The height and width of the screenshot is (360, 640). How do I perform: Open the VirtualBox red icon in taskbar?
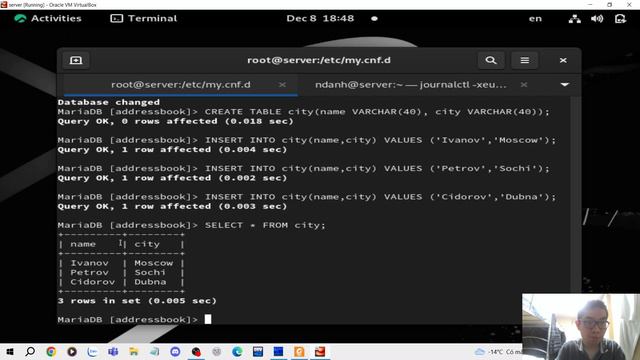[320, 351]
